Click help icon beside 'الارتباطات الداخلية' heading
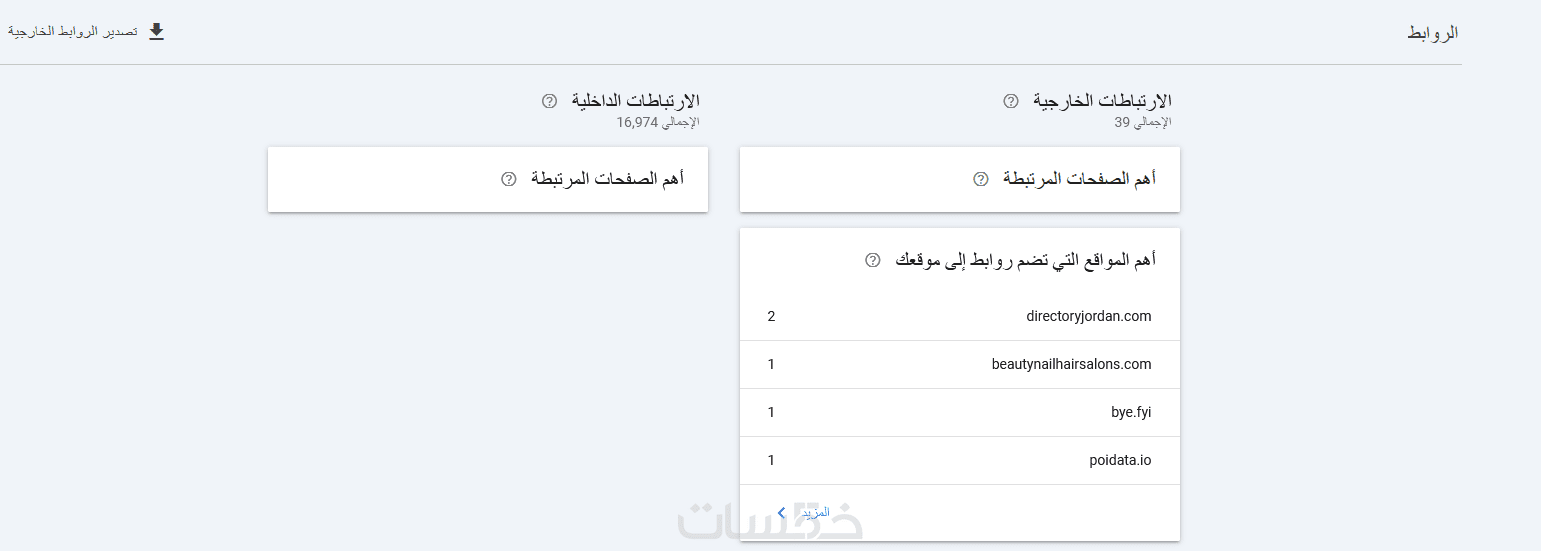The height and width of the screenshot is (551, 1541). 549,101
